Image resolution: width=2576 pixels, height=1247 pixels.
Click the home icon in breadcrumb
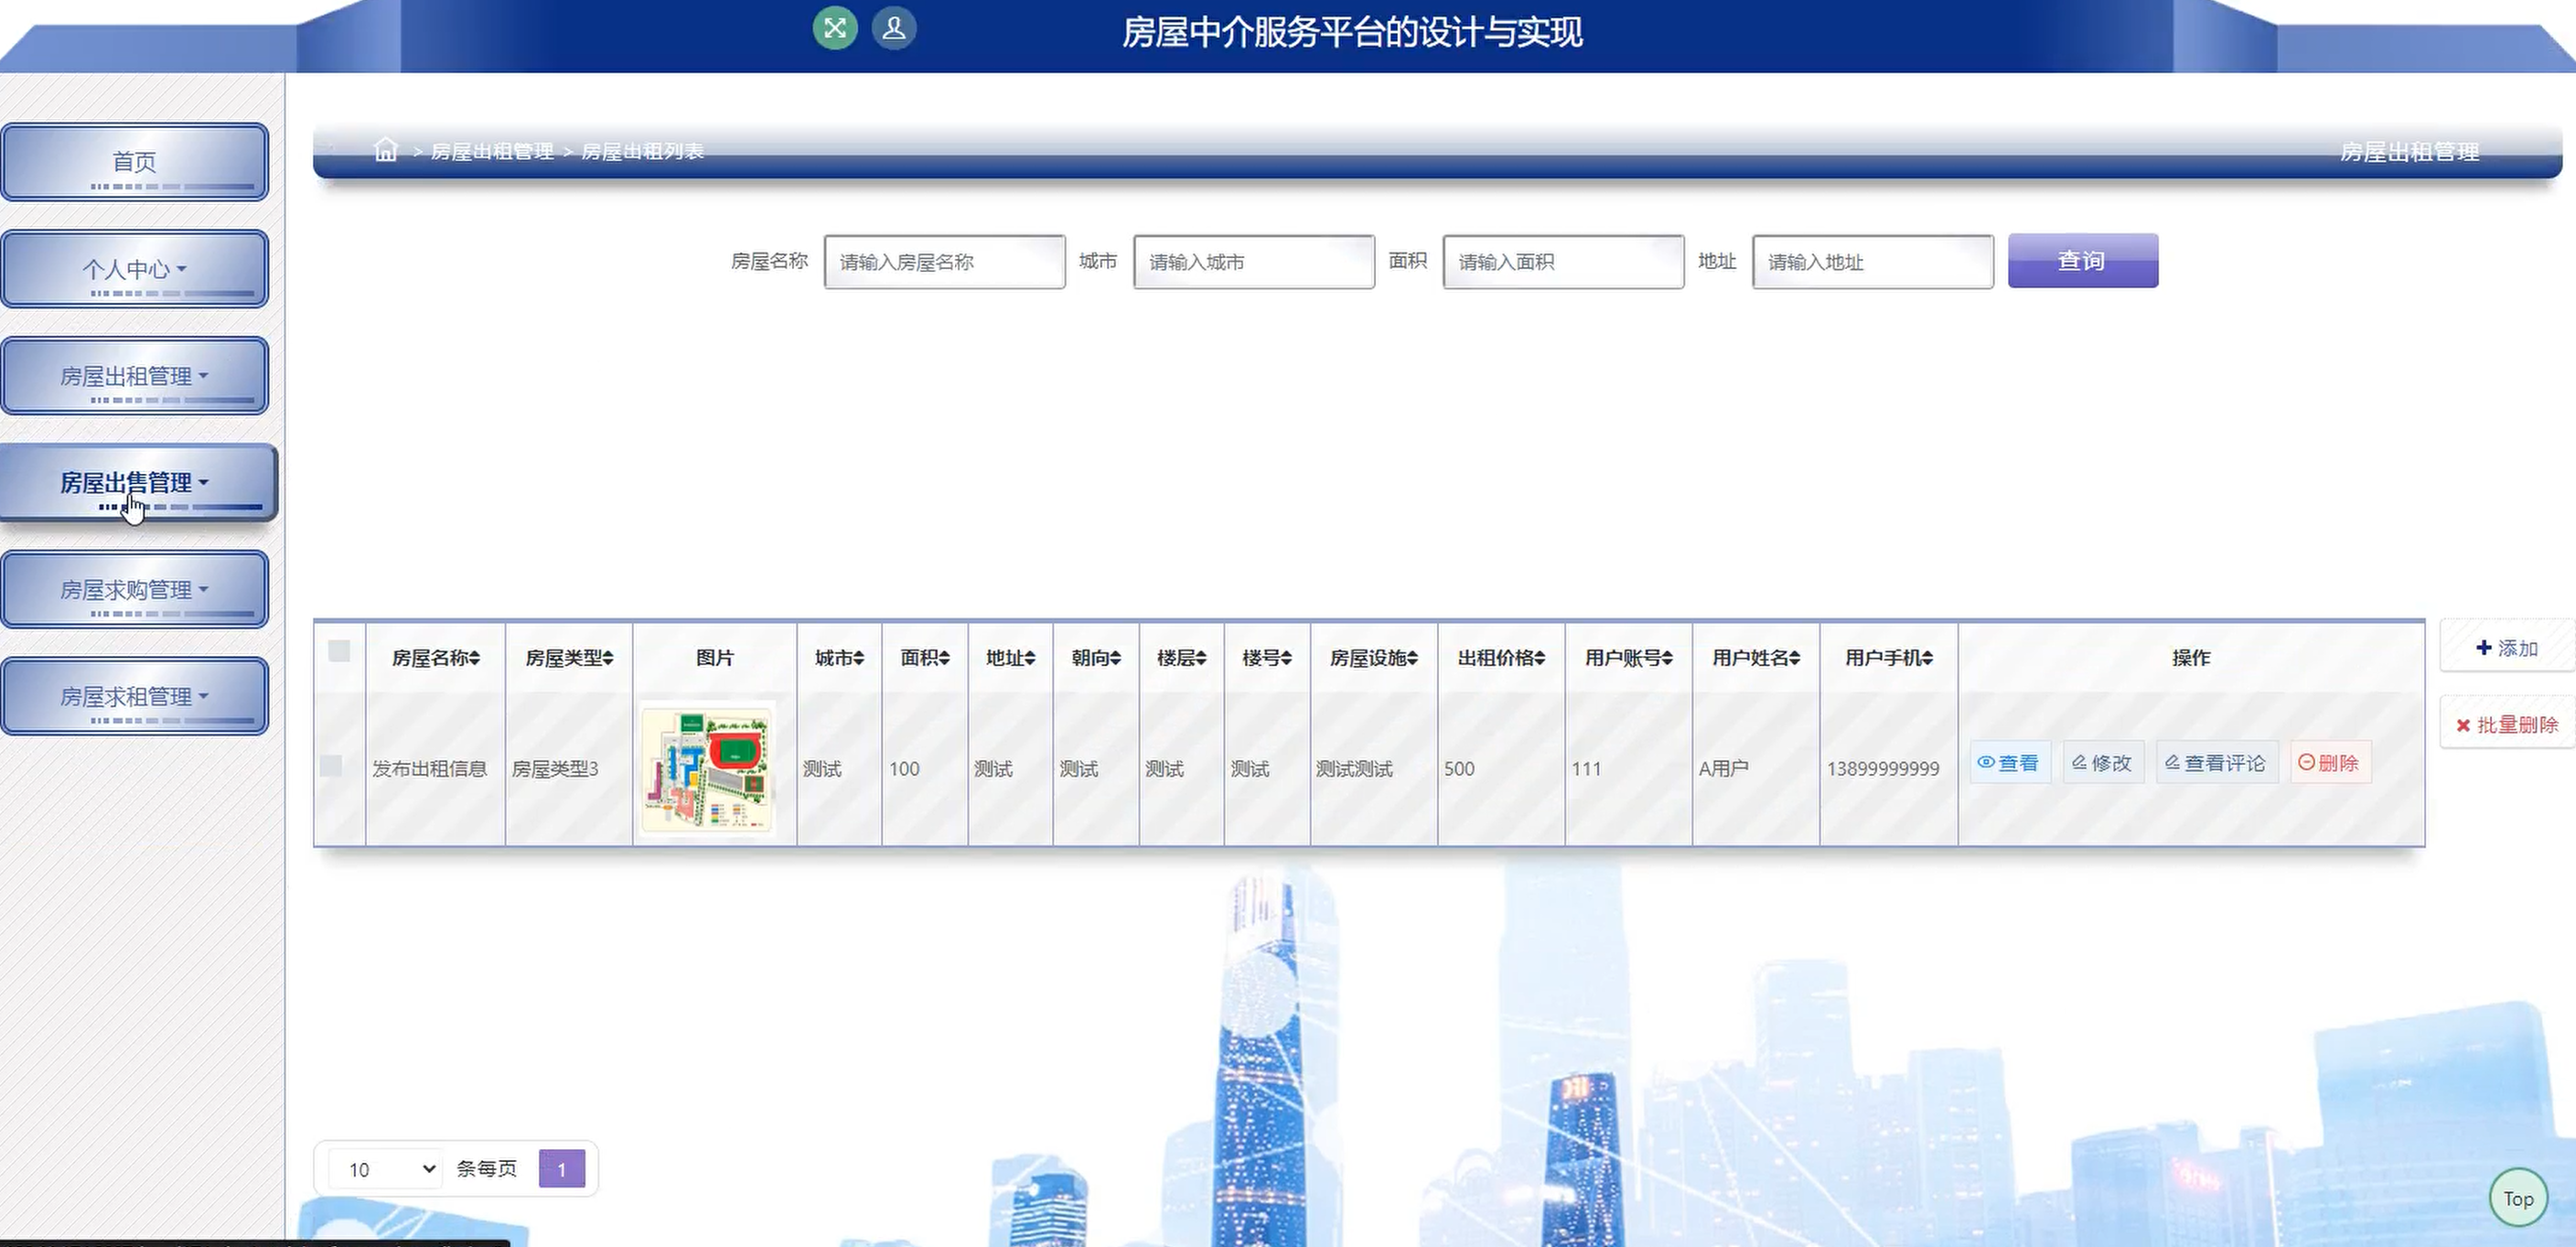point(386,150)
